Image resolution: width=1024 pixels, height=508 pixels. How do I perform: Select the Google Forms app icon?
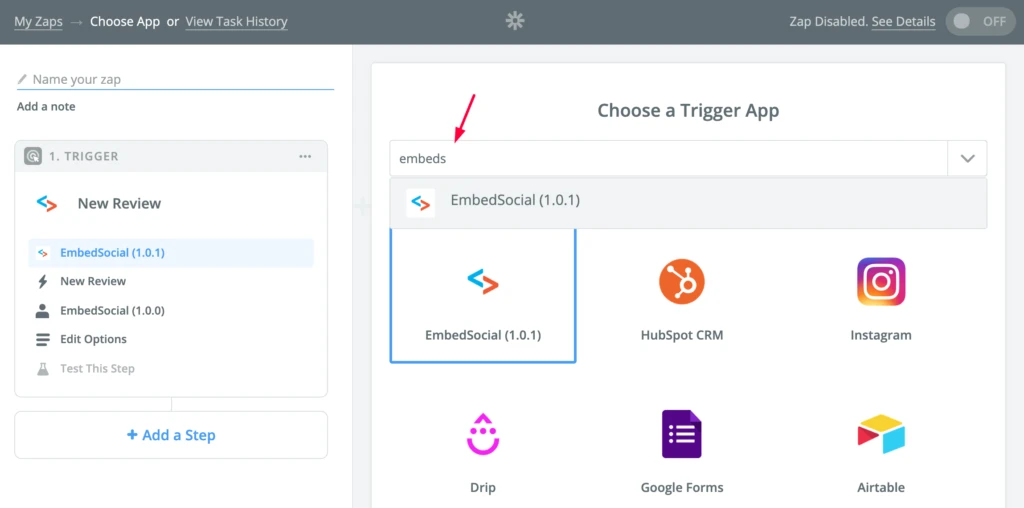[x=681, y=434]
